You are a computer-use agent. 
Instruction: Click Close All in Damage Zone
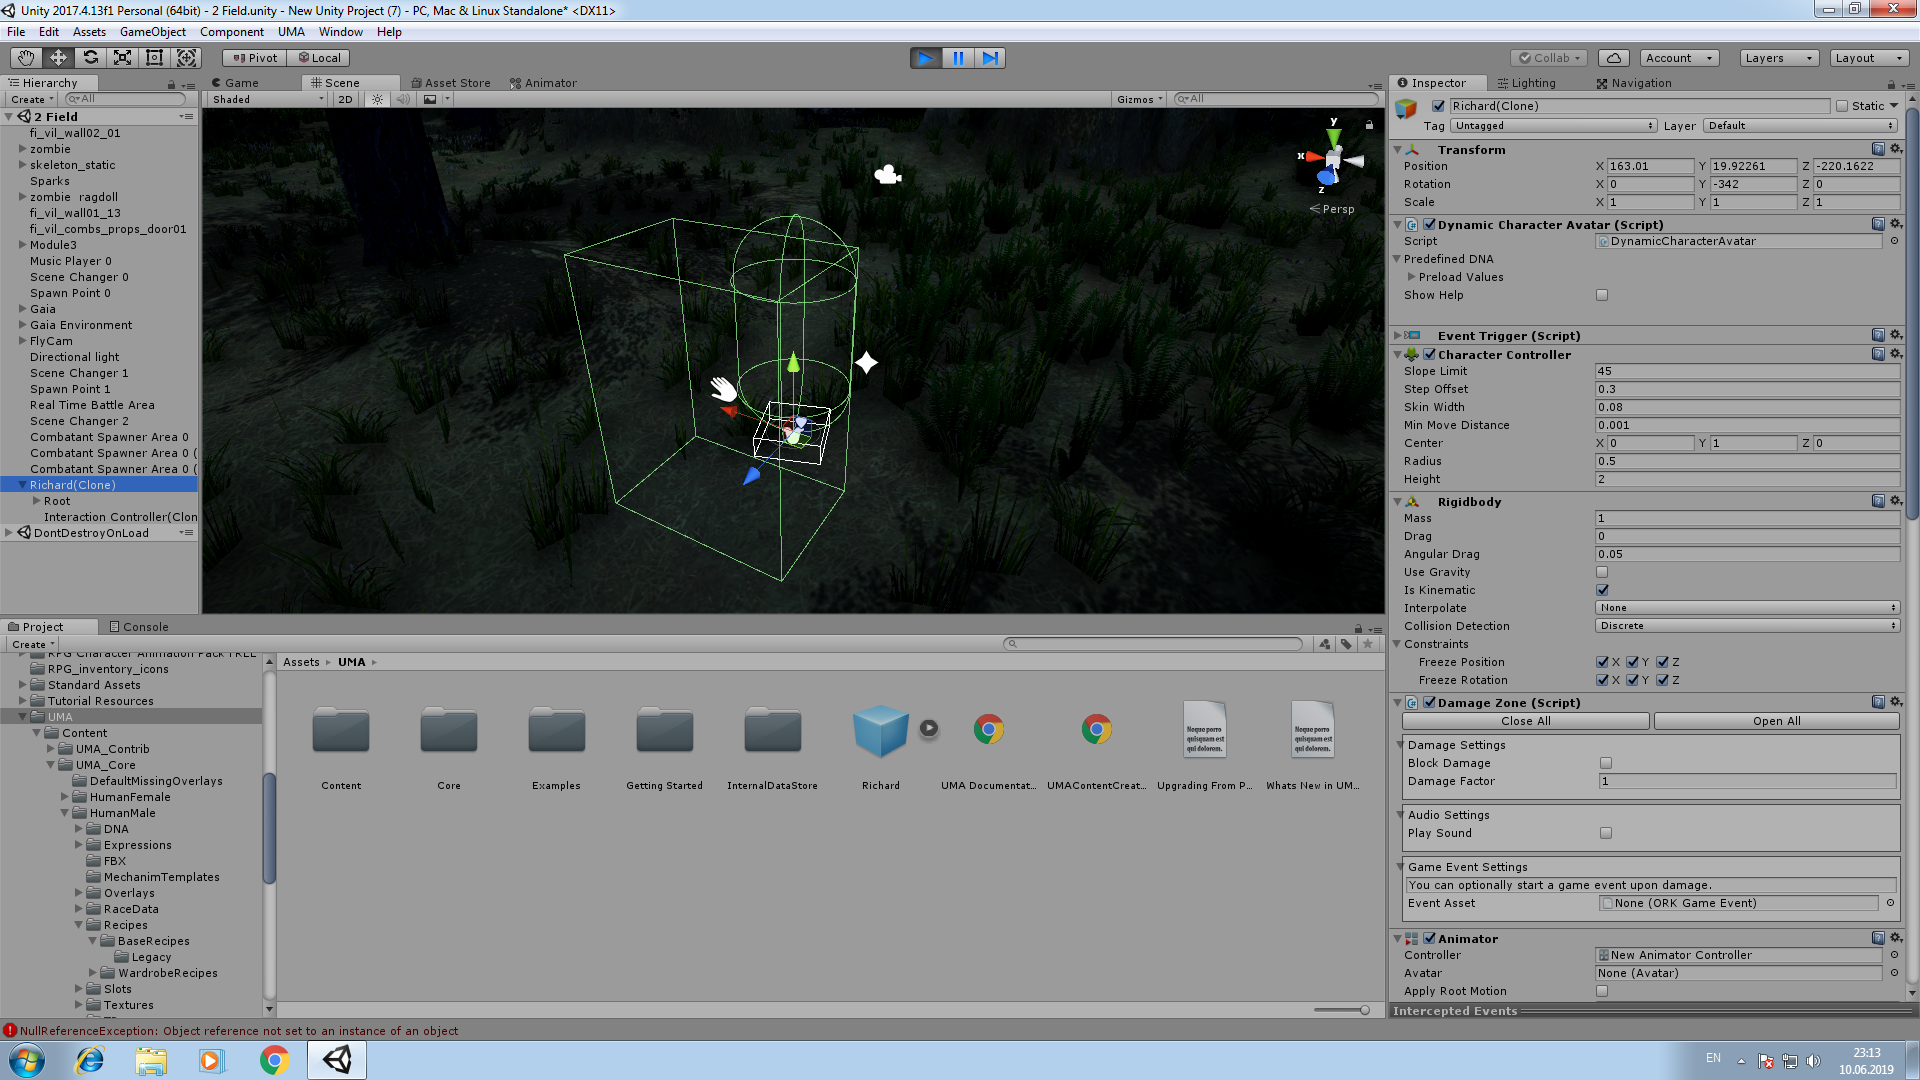click(1525, 721)
